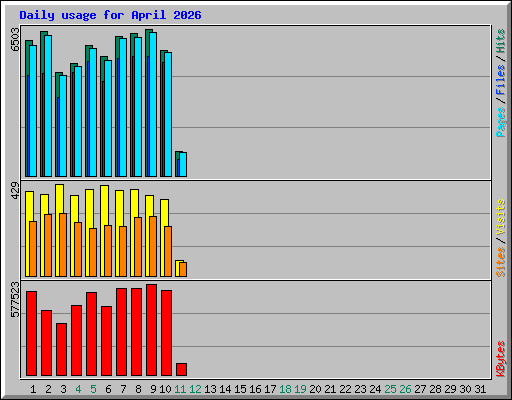Click the yellow visits bar for day 3
512x400 pixels.
pyautogui.click(x=59, y=230)
